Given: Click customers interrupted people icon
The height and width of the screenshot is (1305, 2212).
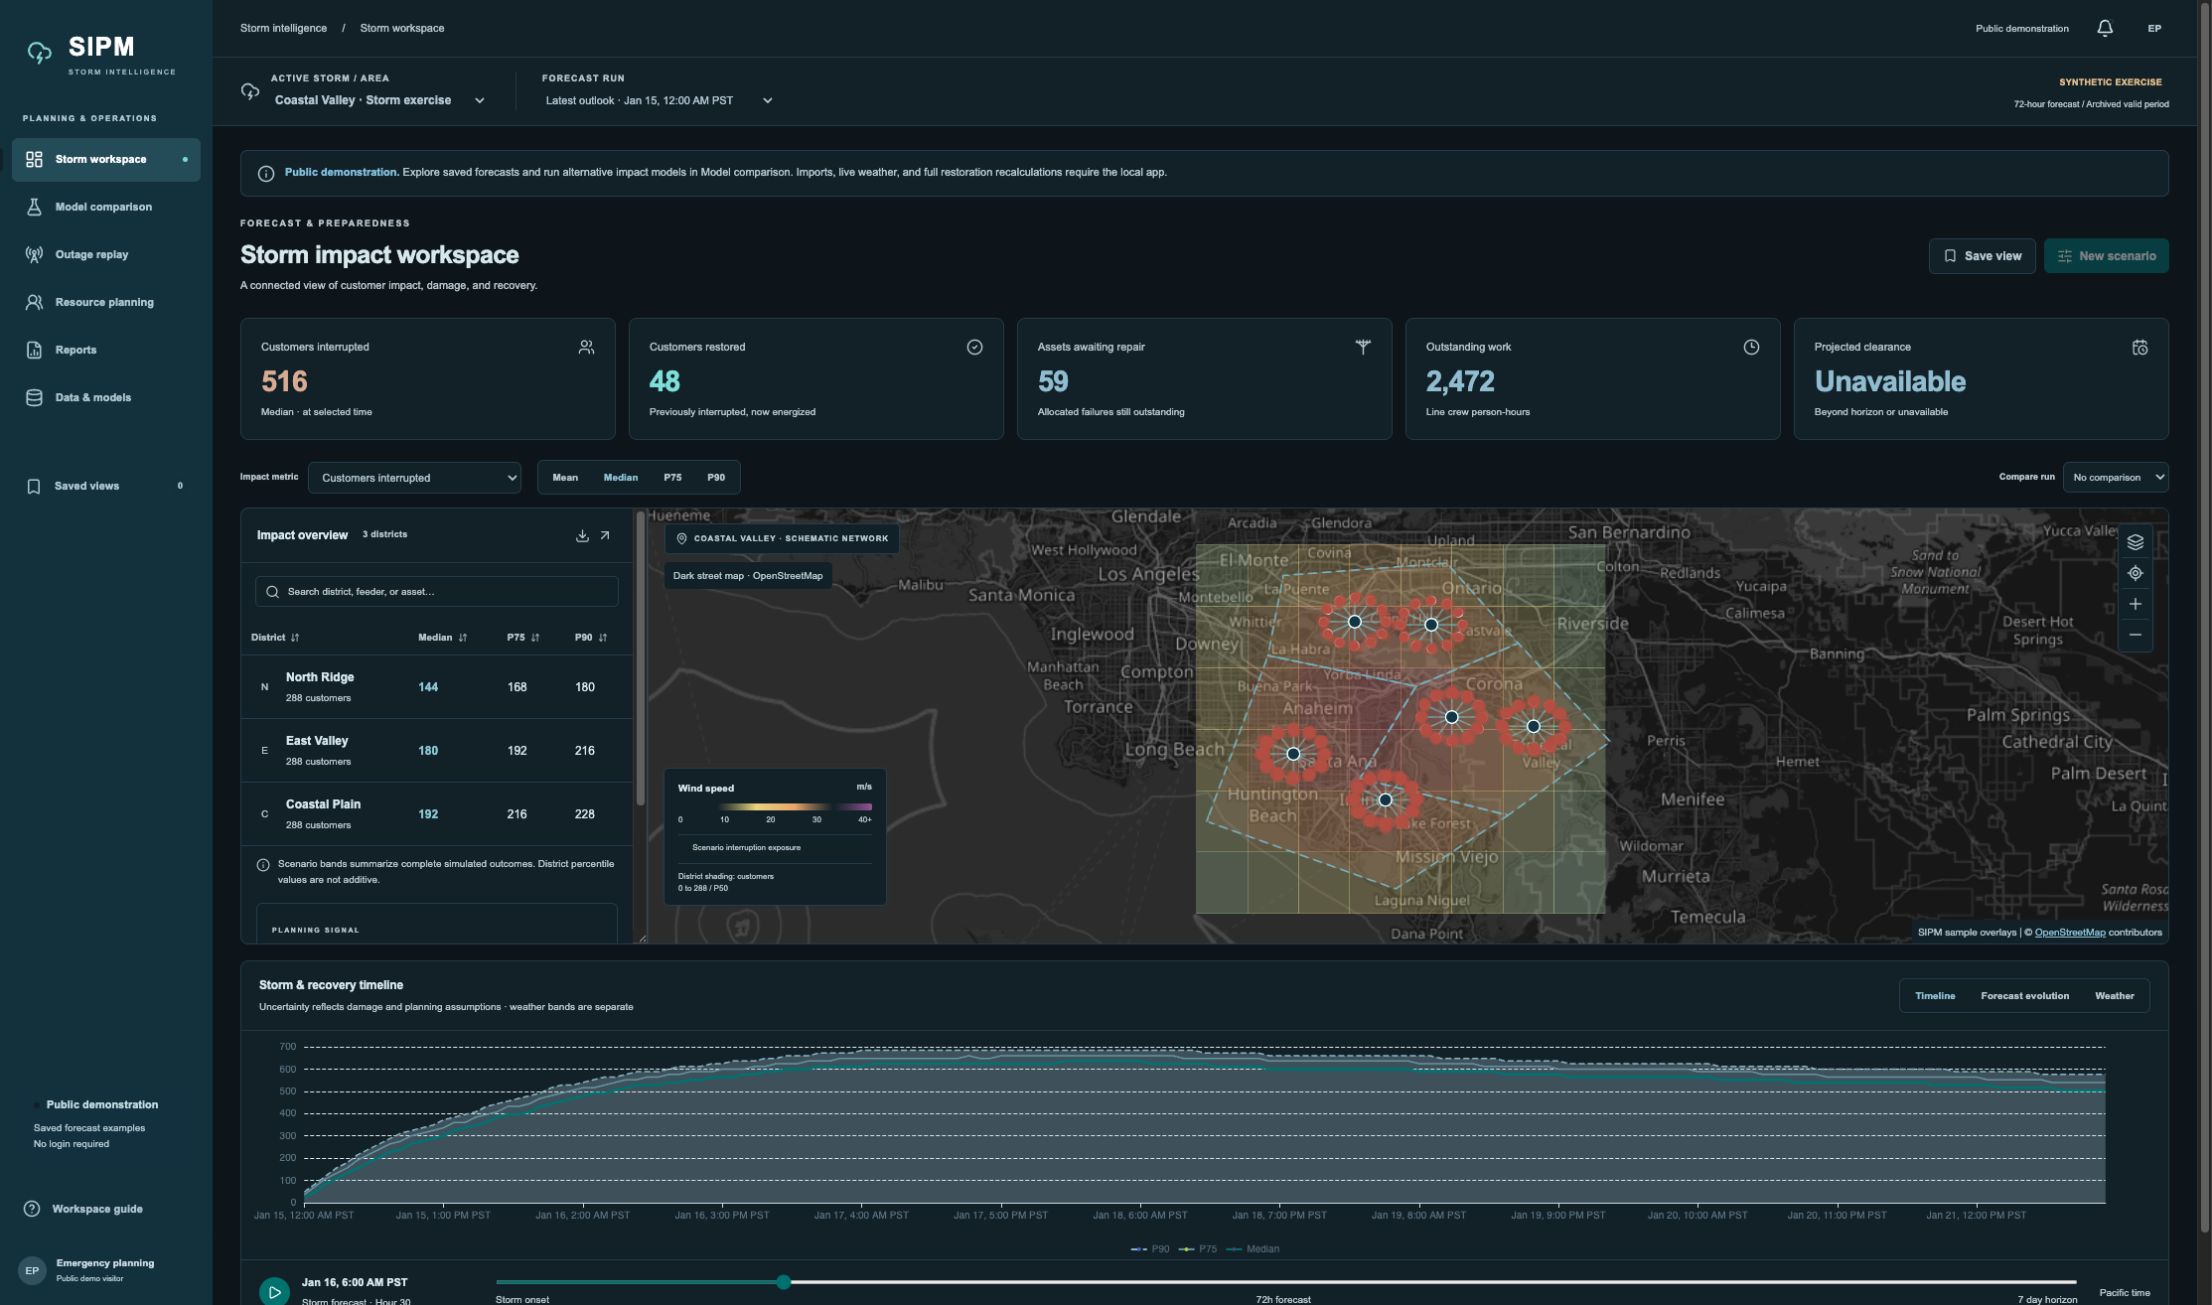Looking at the screenshot, I should point(586,347).
